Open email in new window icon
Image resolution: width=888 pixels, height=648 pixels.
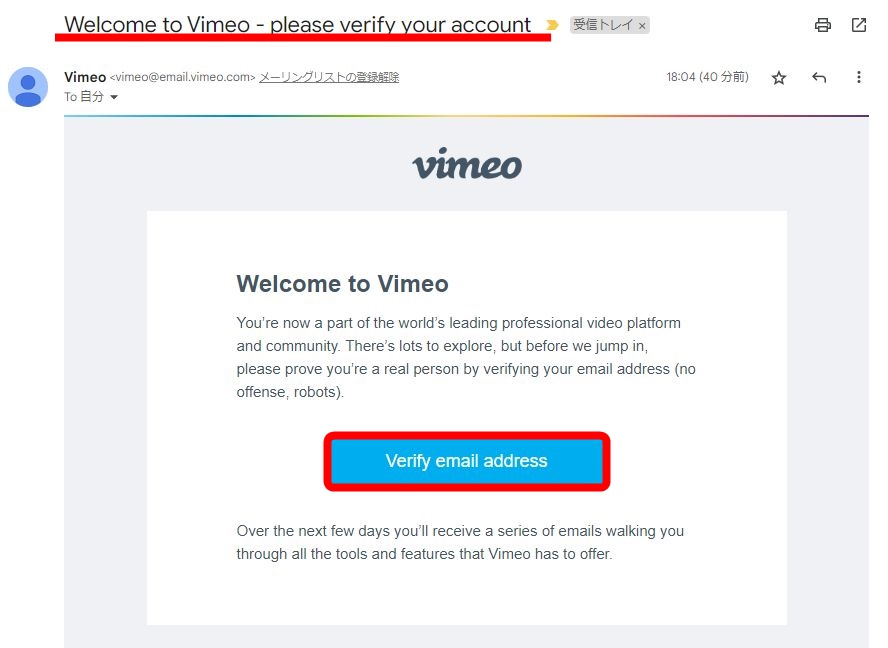859,25
